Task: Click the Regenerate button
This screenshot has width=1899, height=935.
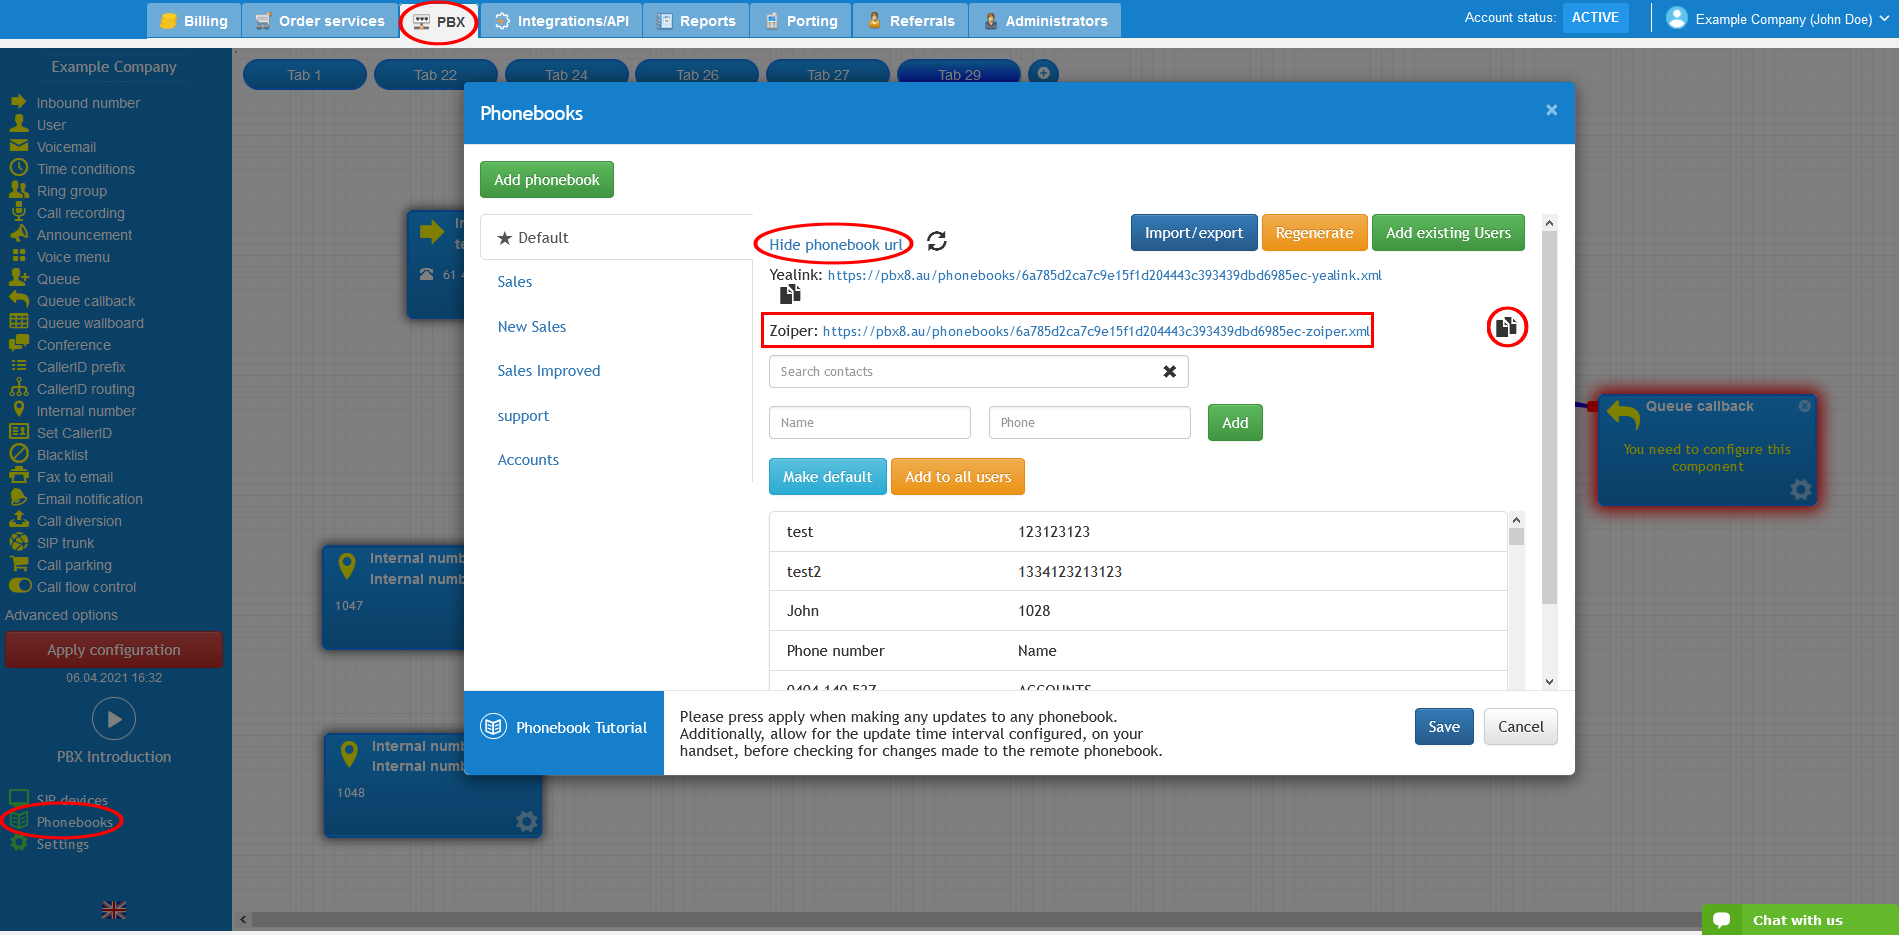Action: [1314, 232]
